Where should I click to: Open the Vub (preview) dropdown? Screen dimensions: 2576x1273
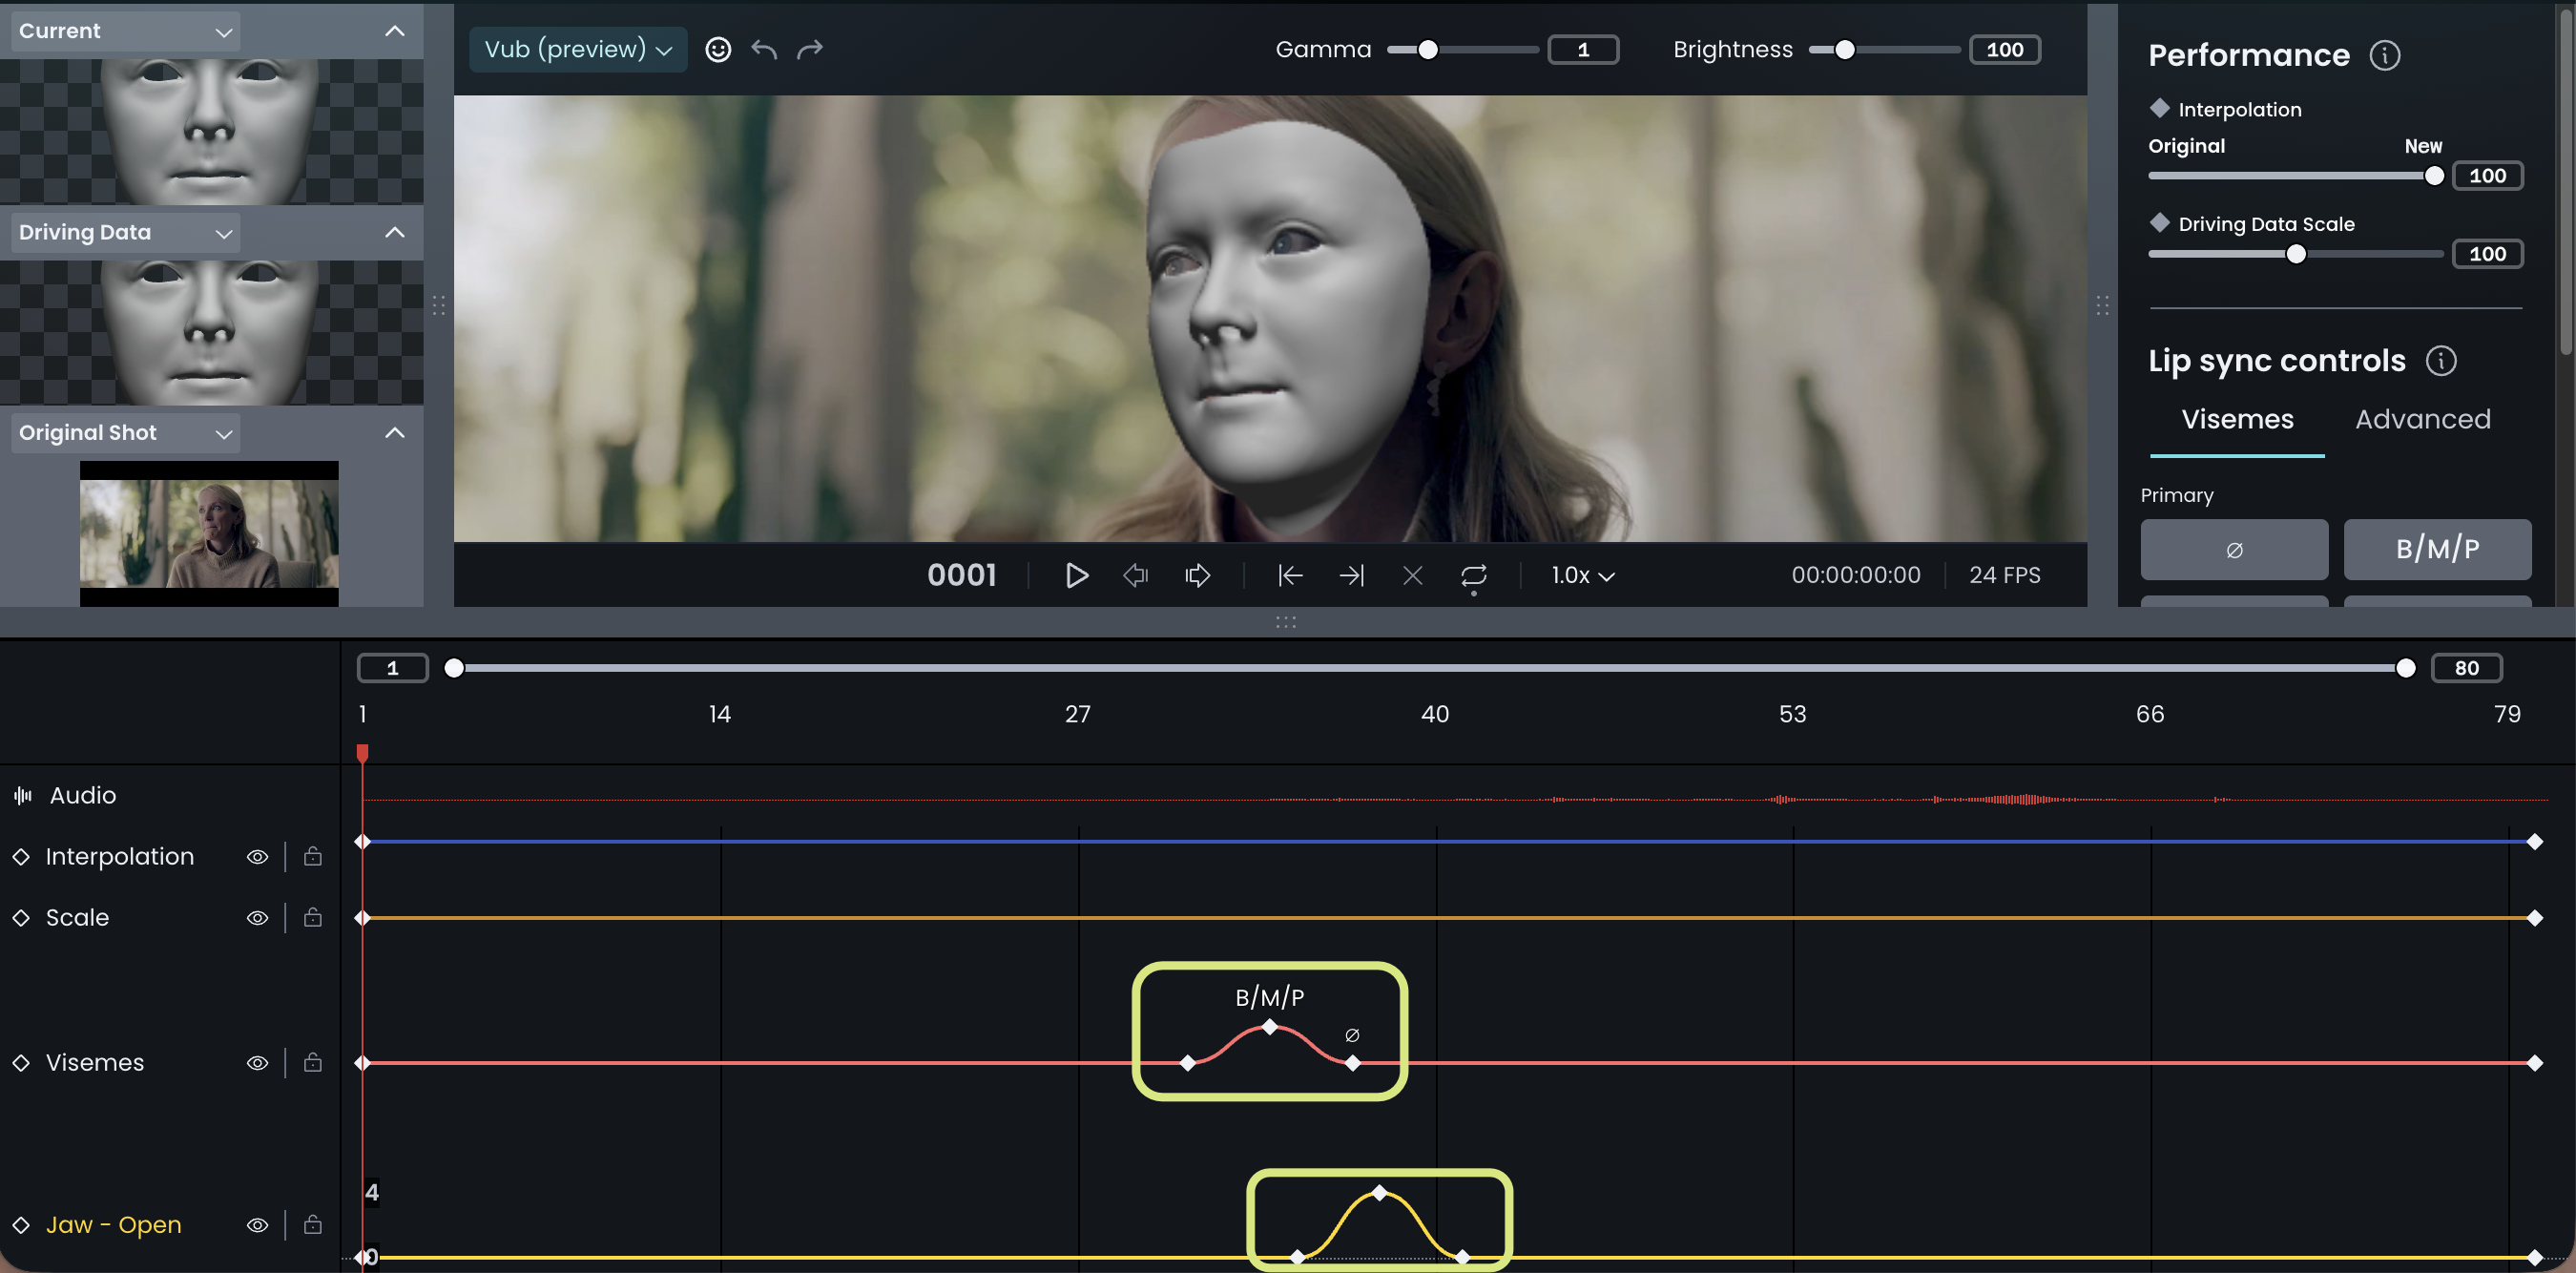coord(578,49)
